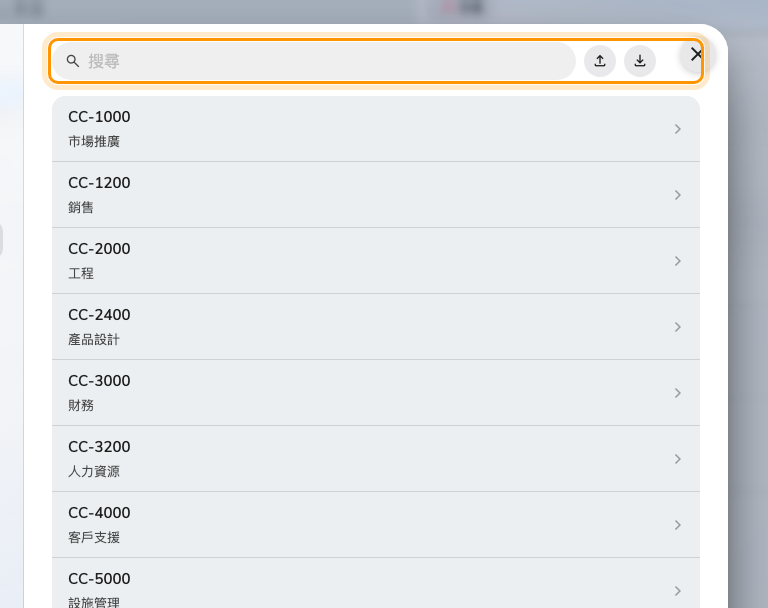
Task: Select the CC-1000 code text
Action: click(x=99, y=117)
